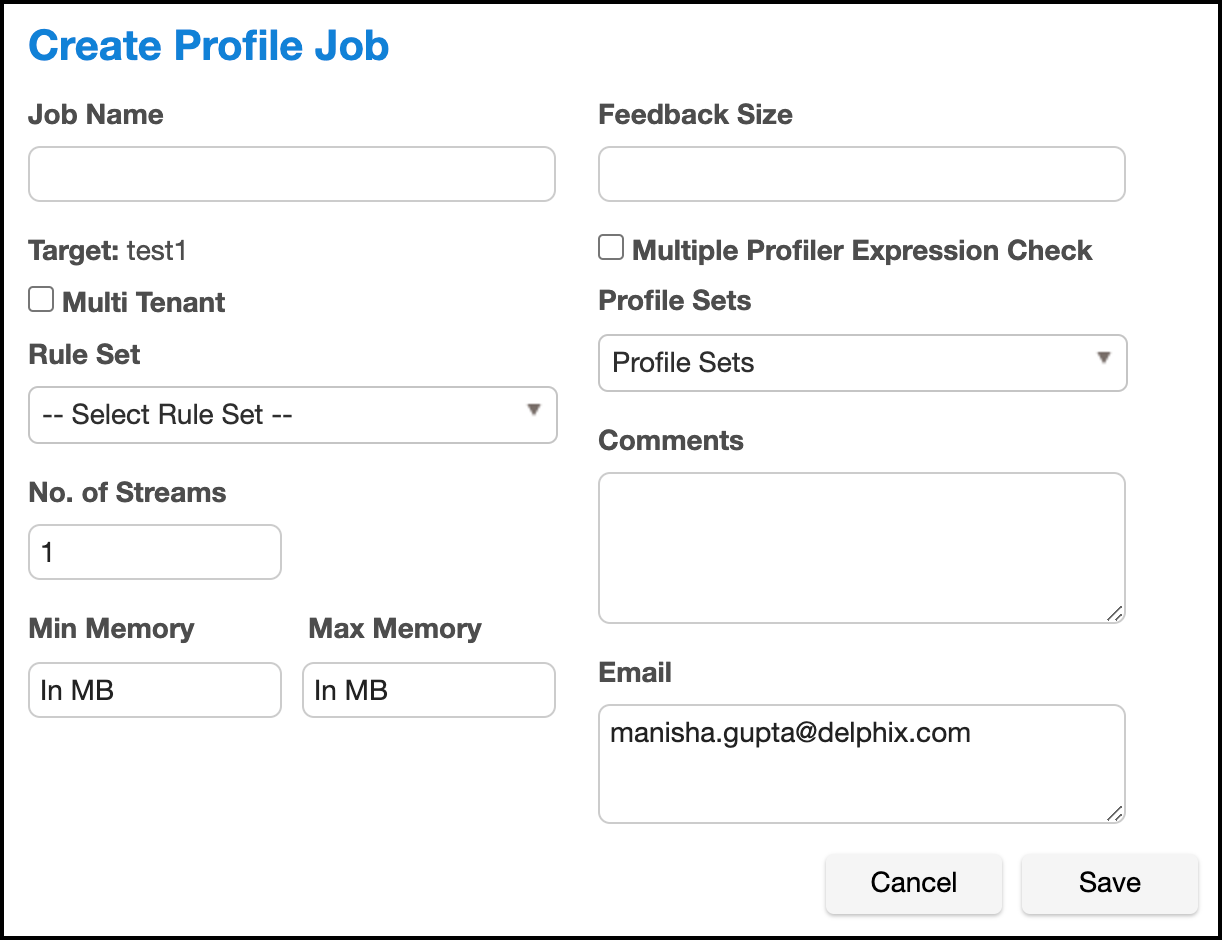The height and width of the screenshot is (940, 1222).
Task: Select the Max Memory input field
Action: coord(428,690)
